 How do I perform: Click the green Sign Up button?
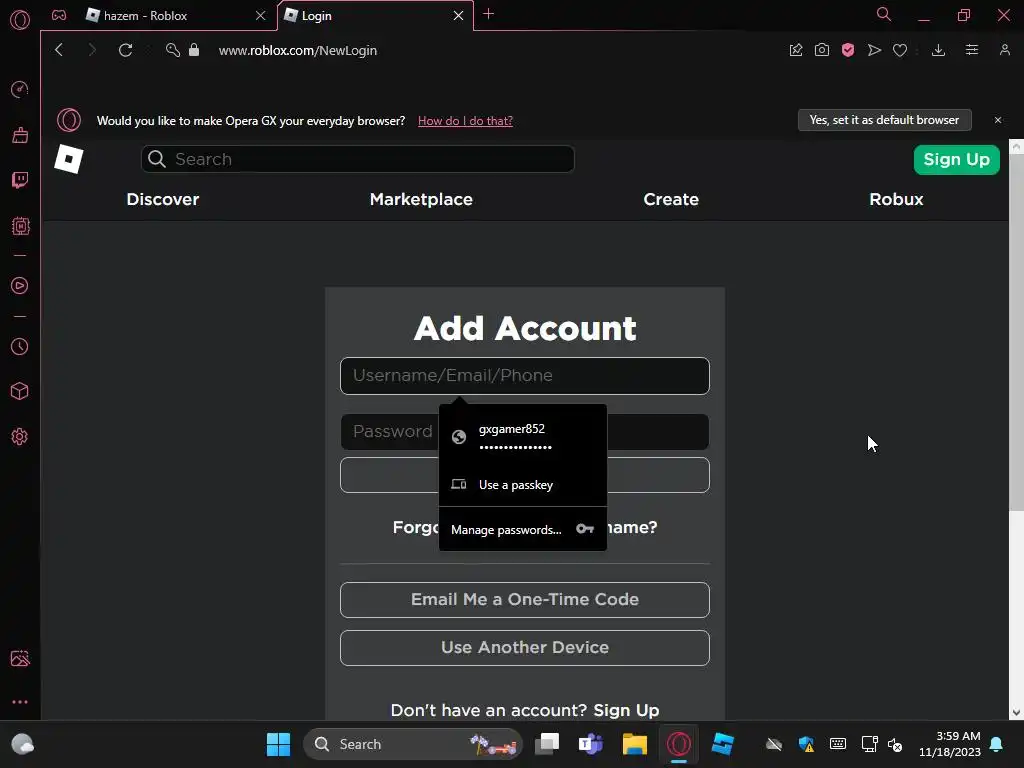(x=956, y=159)
